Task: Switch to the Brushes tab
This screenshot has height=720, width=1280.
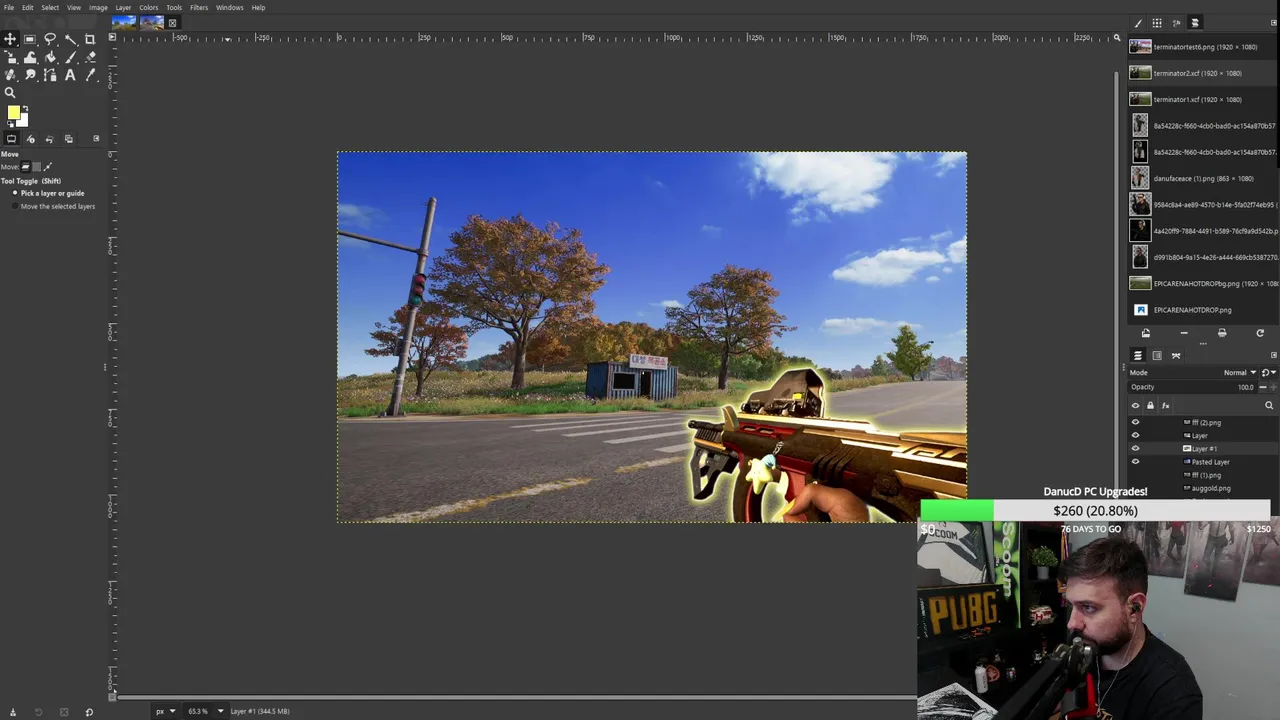Action: [x=1138, y=22]
